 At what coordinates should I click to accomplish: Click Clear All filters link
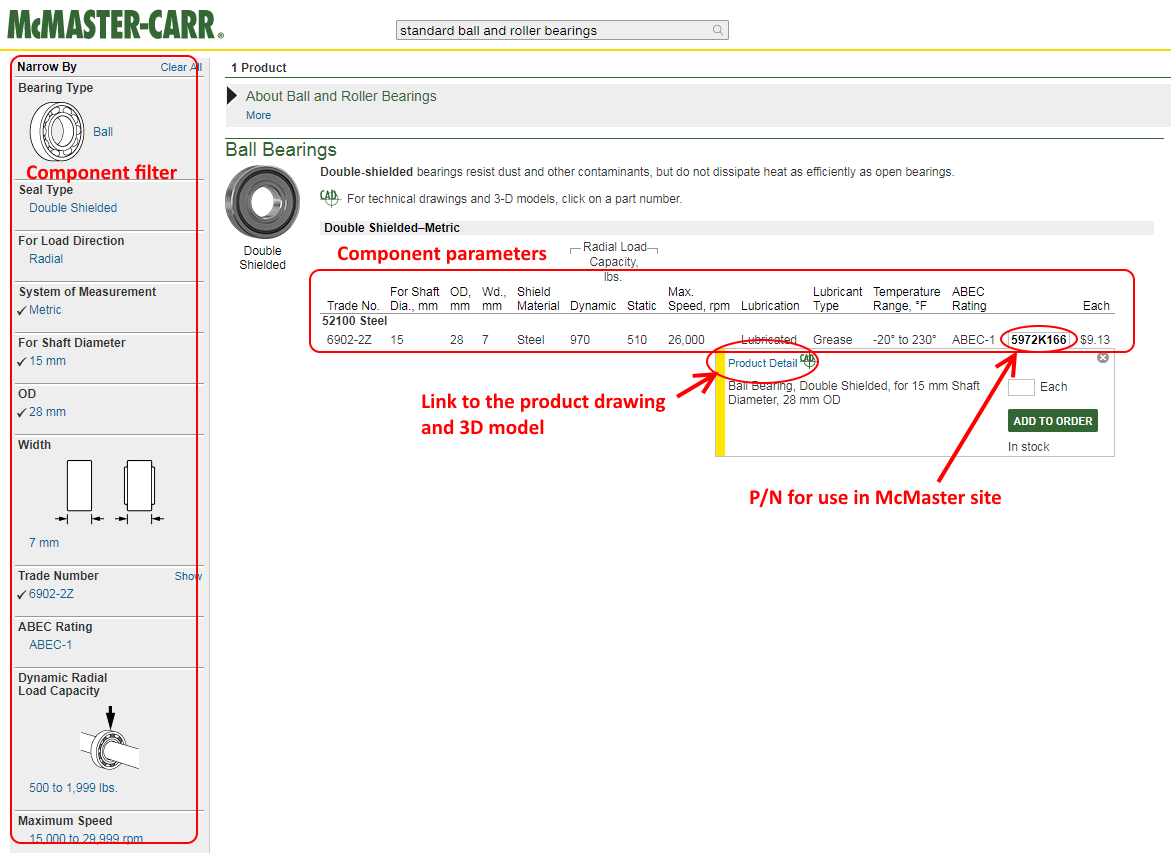click(181, 67)
